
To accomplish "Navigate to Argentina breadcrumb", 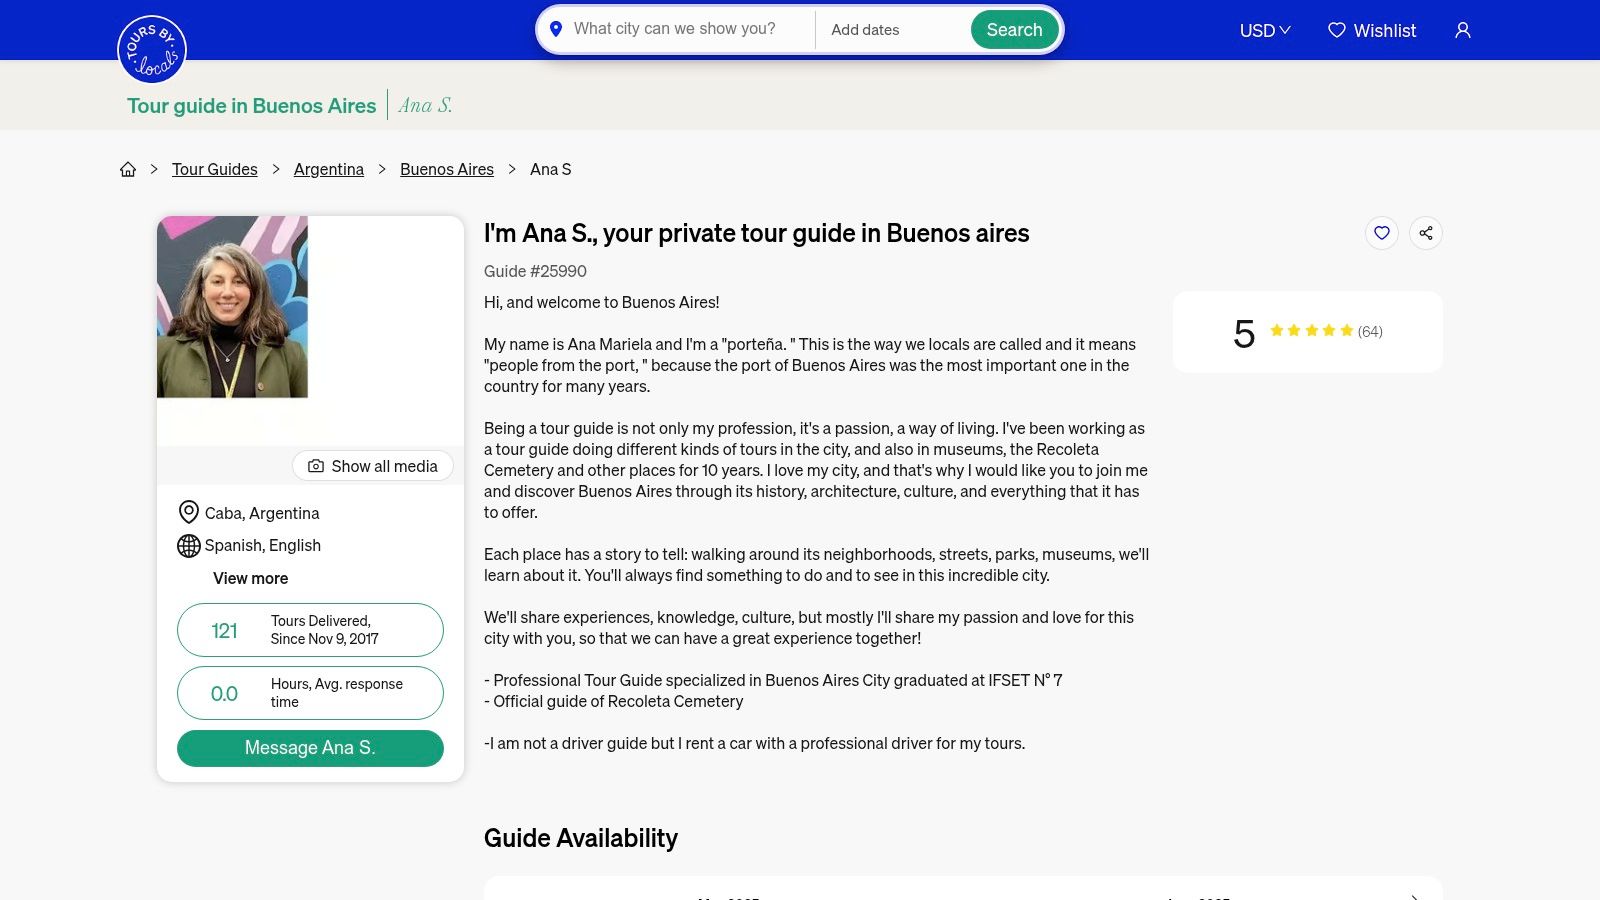I will (328, 169).
